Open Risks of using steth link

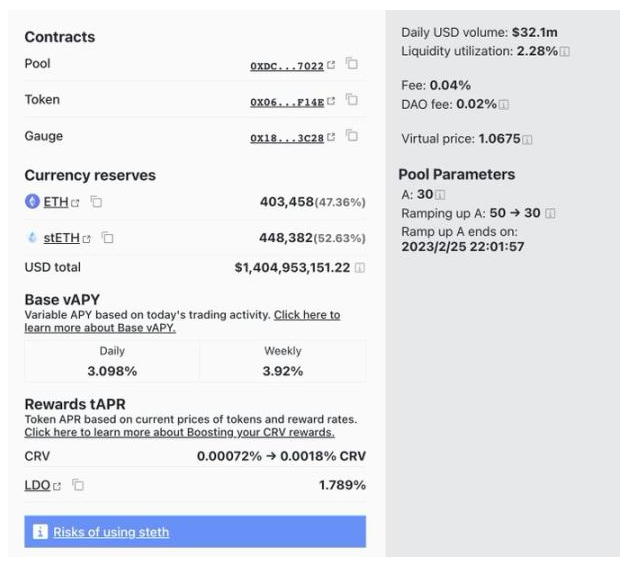click(111, 532)
